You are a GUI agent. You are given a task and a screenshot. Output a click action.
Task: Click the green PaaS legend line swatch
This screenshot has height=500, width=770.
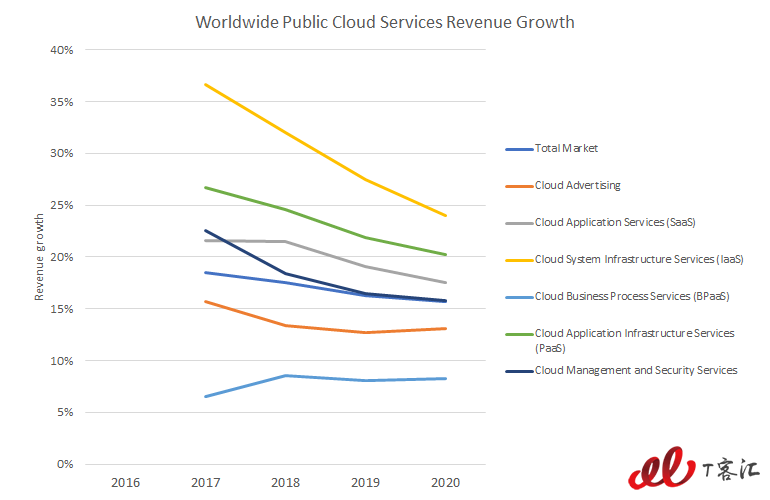[x=519, y=334]
